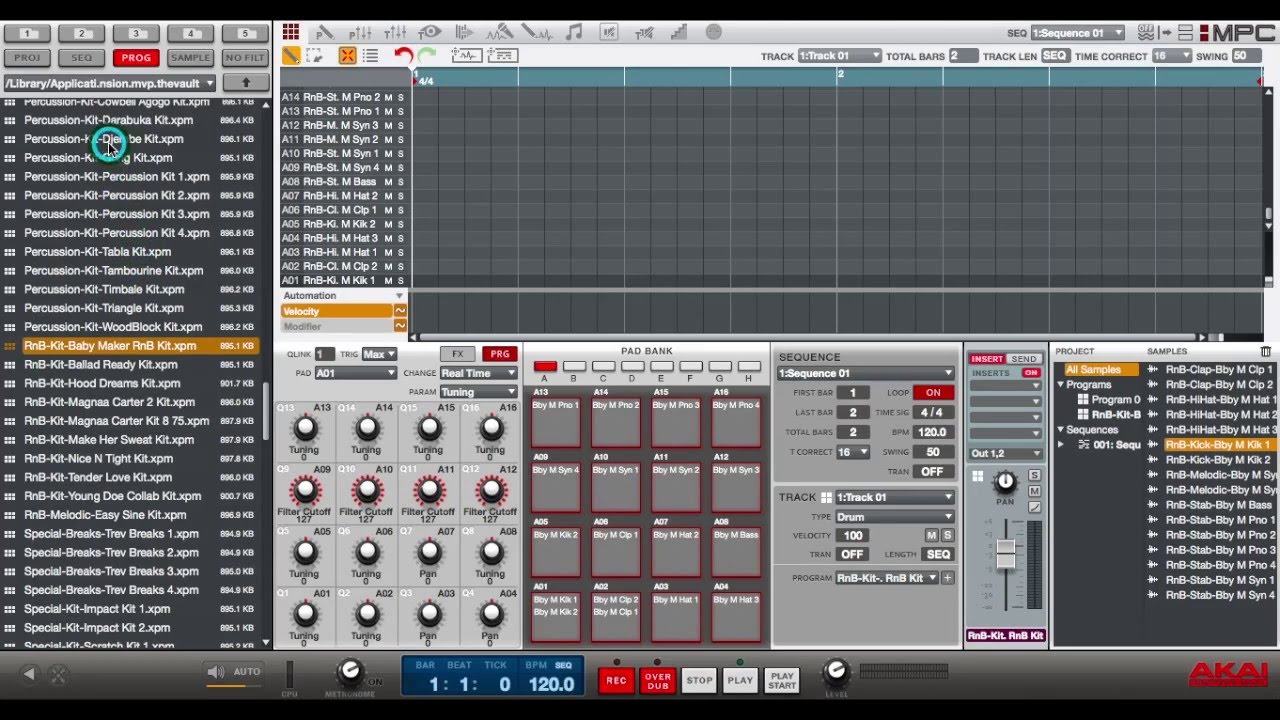Viewport: 1280px width, 720px height.
Task: Select browser shortcut tab 3
Action: [136, 34]
